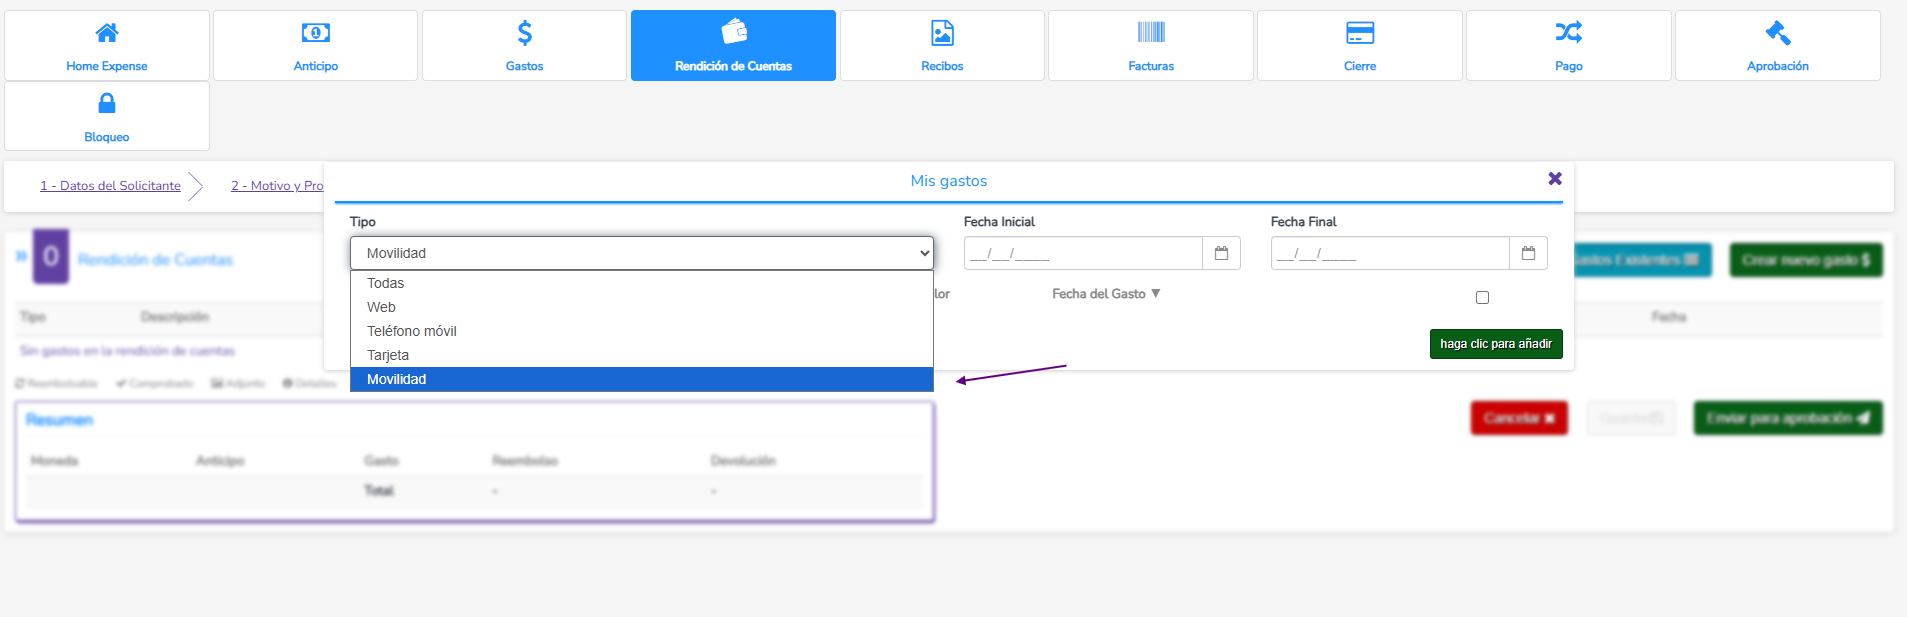Select the Cierre credit card icon
The image size is (1907, 617).
point(1359,33)
